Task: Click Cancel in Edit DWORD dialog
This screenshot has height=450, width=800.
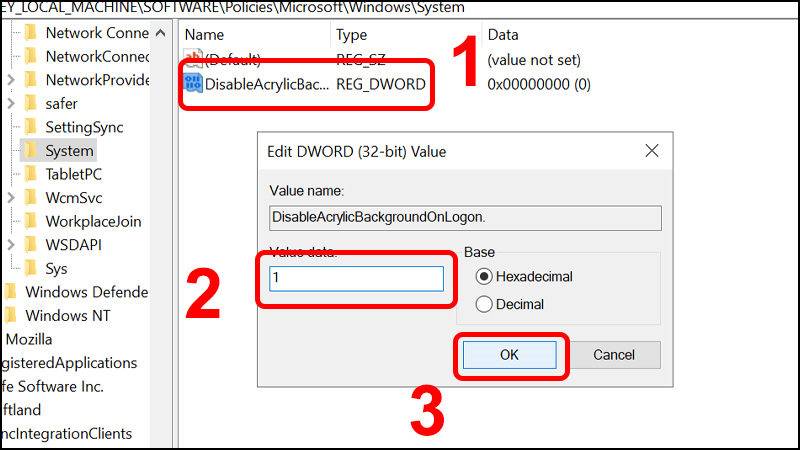Action: 614,355
